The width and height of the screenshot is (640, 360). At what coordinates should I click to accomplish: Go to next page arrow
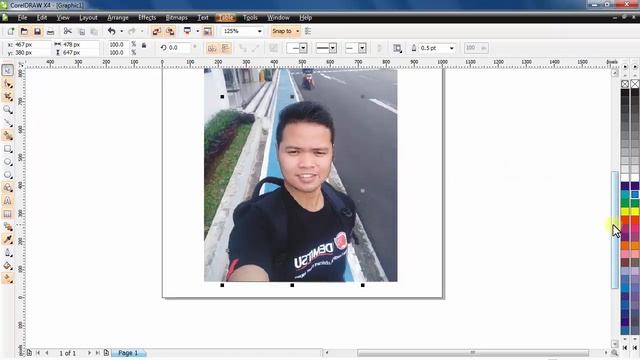(x=89, y=353)
